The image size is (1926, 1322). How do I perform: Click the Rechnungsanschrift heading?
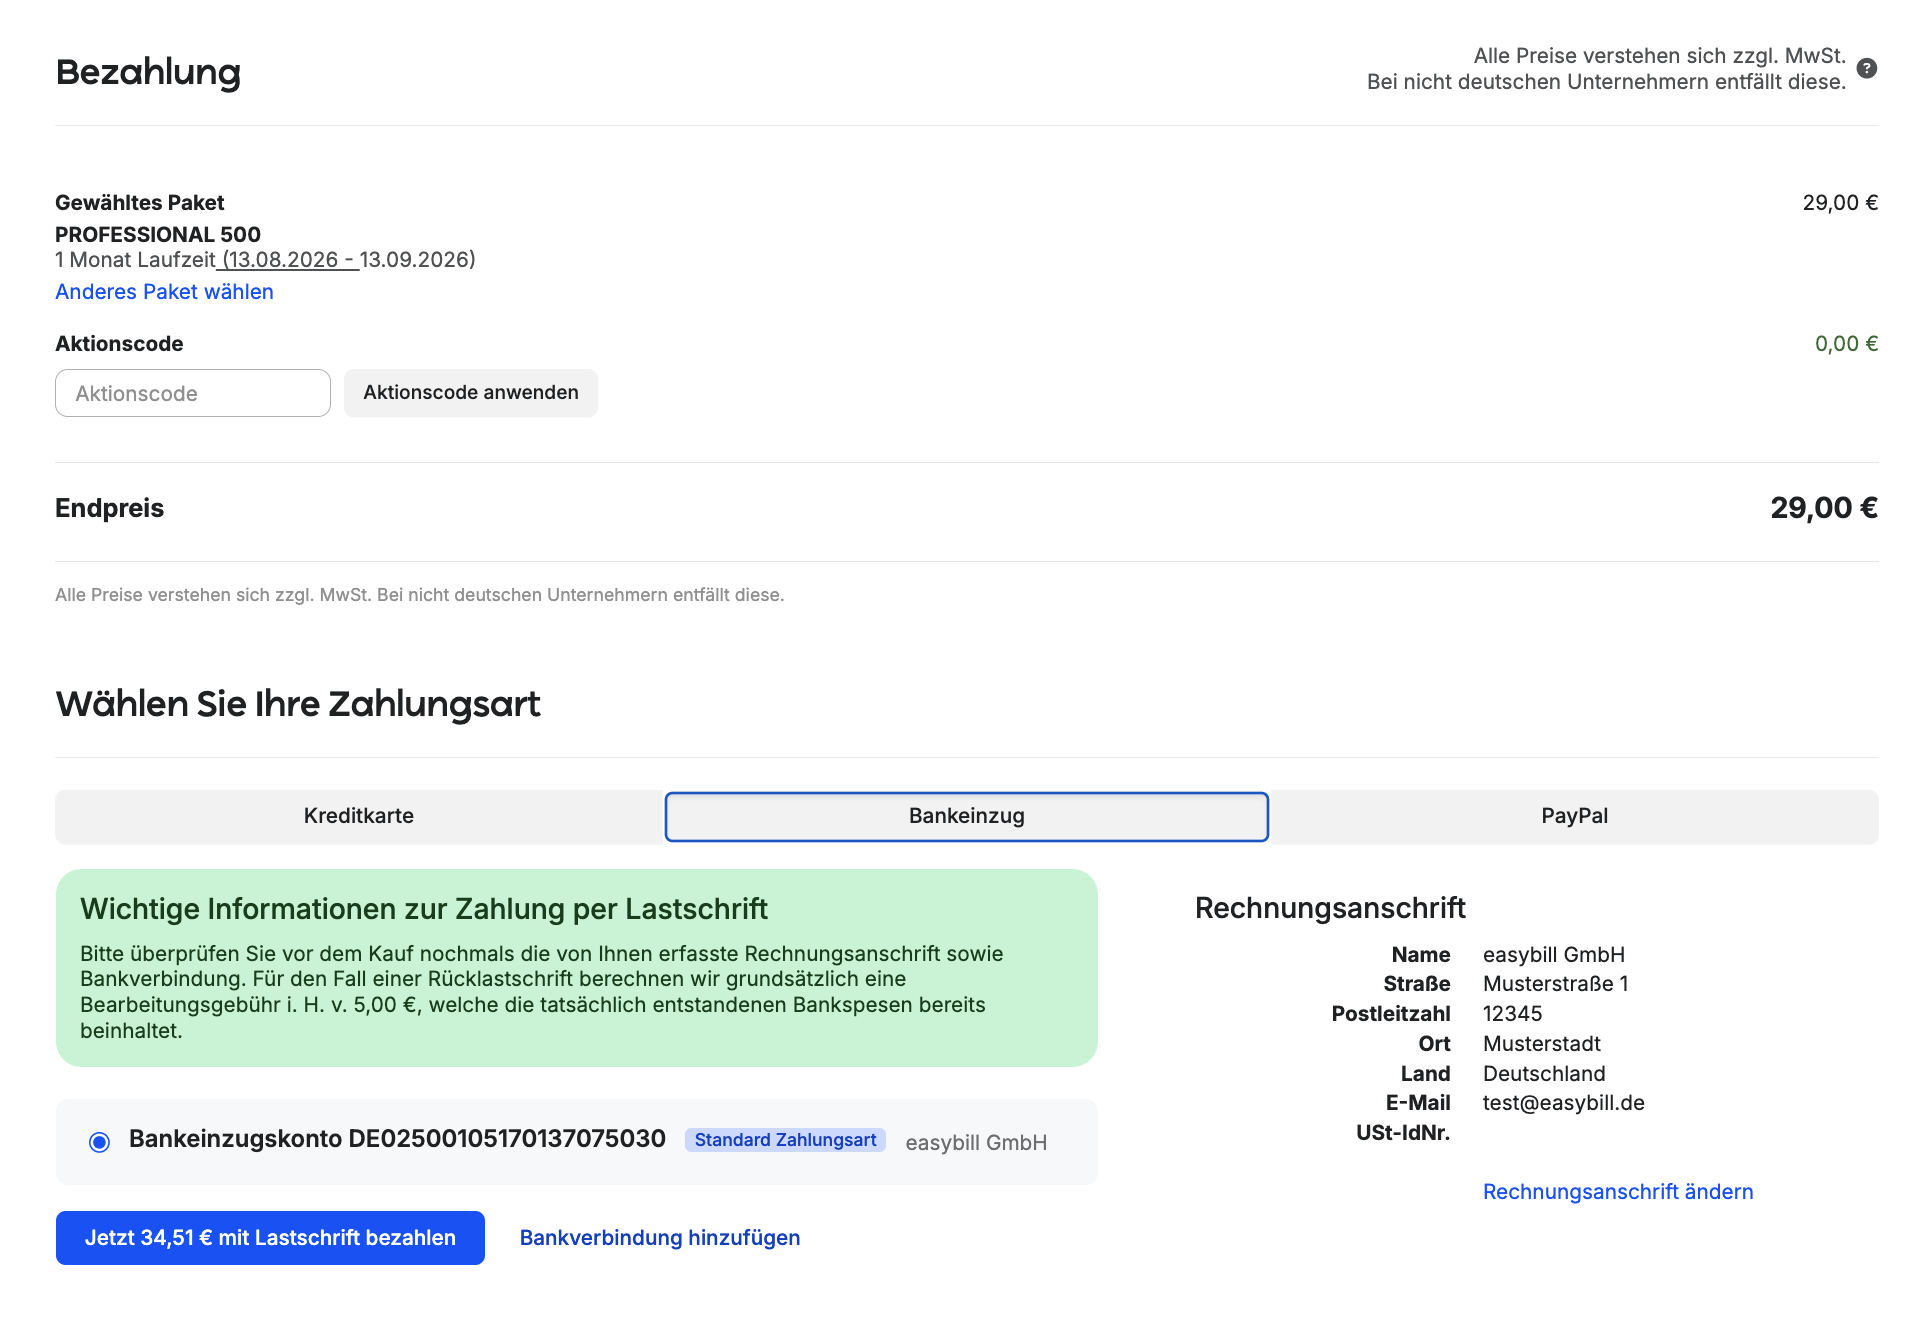pos(1330,908)
